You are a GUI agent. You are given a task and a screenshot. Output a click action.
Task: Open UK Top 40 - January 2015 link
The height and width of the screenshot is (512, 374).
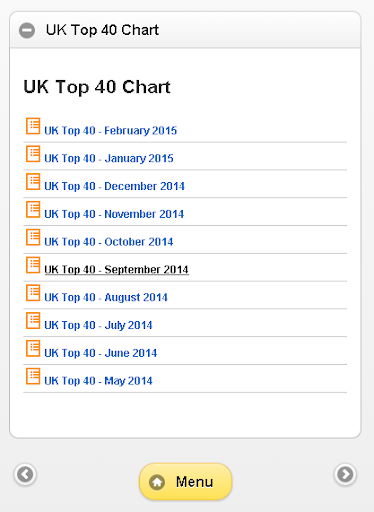point(109,158)
